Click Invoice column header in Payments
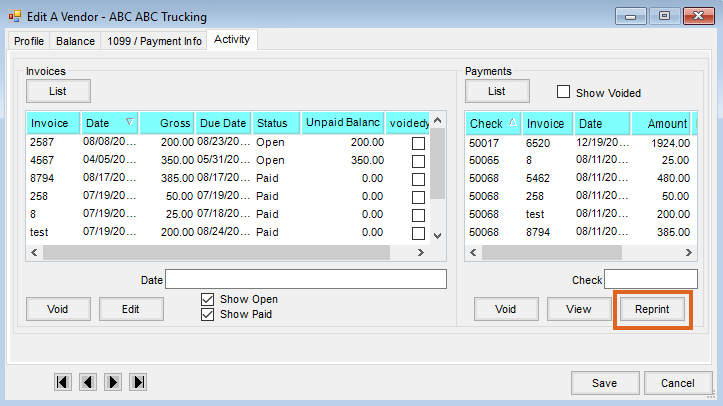The width and height of the screenshot is (723, 406). pyautogui.click(x=547, y=124)
